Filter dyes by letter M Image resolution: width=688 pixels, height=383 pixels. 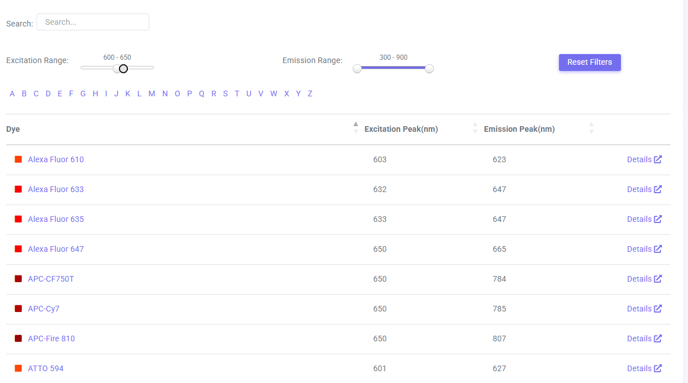click(x=152, y=93)
